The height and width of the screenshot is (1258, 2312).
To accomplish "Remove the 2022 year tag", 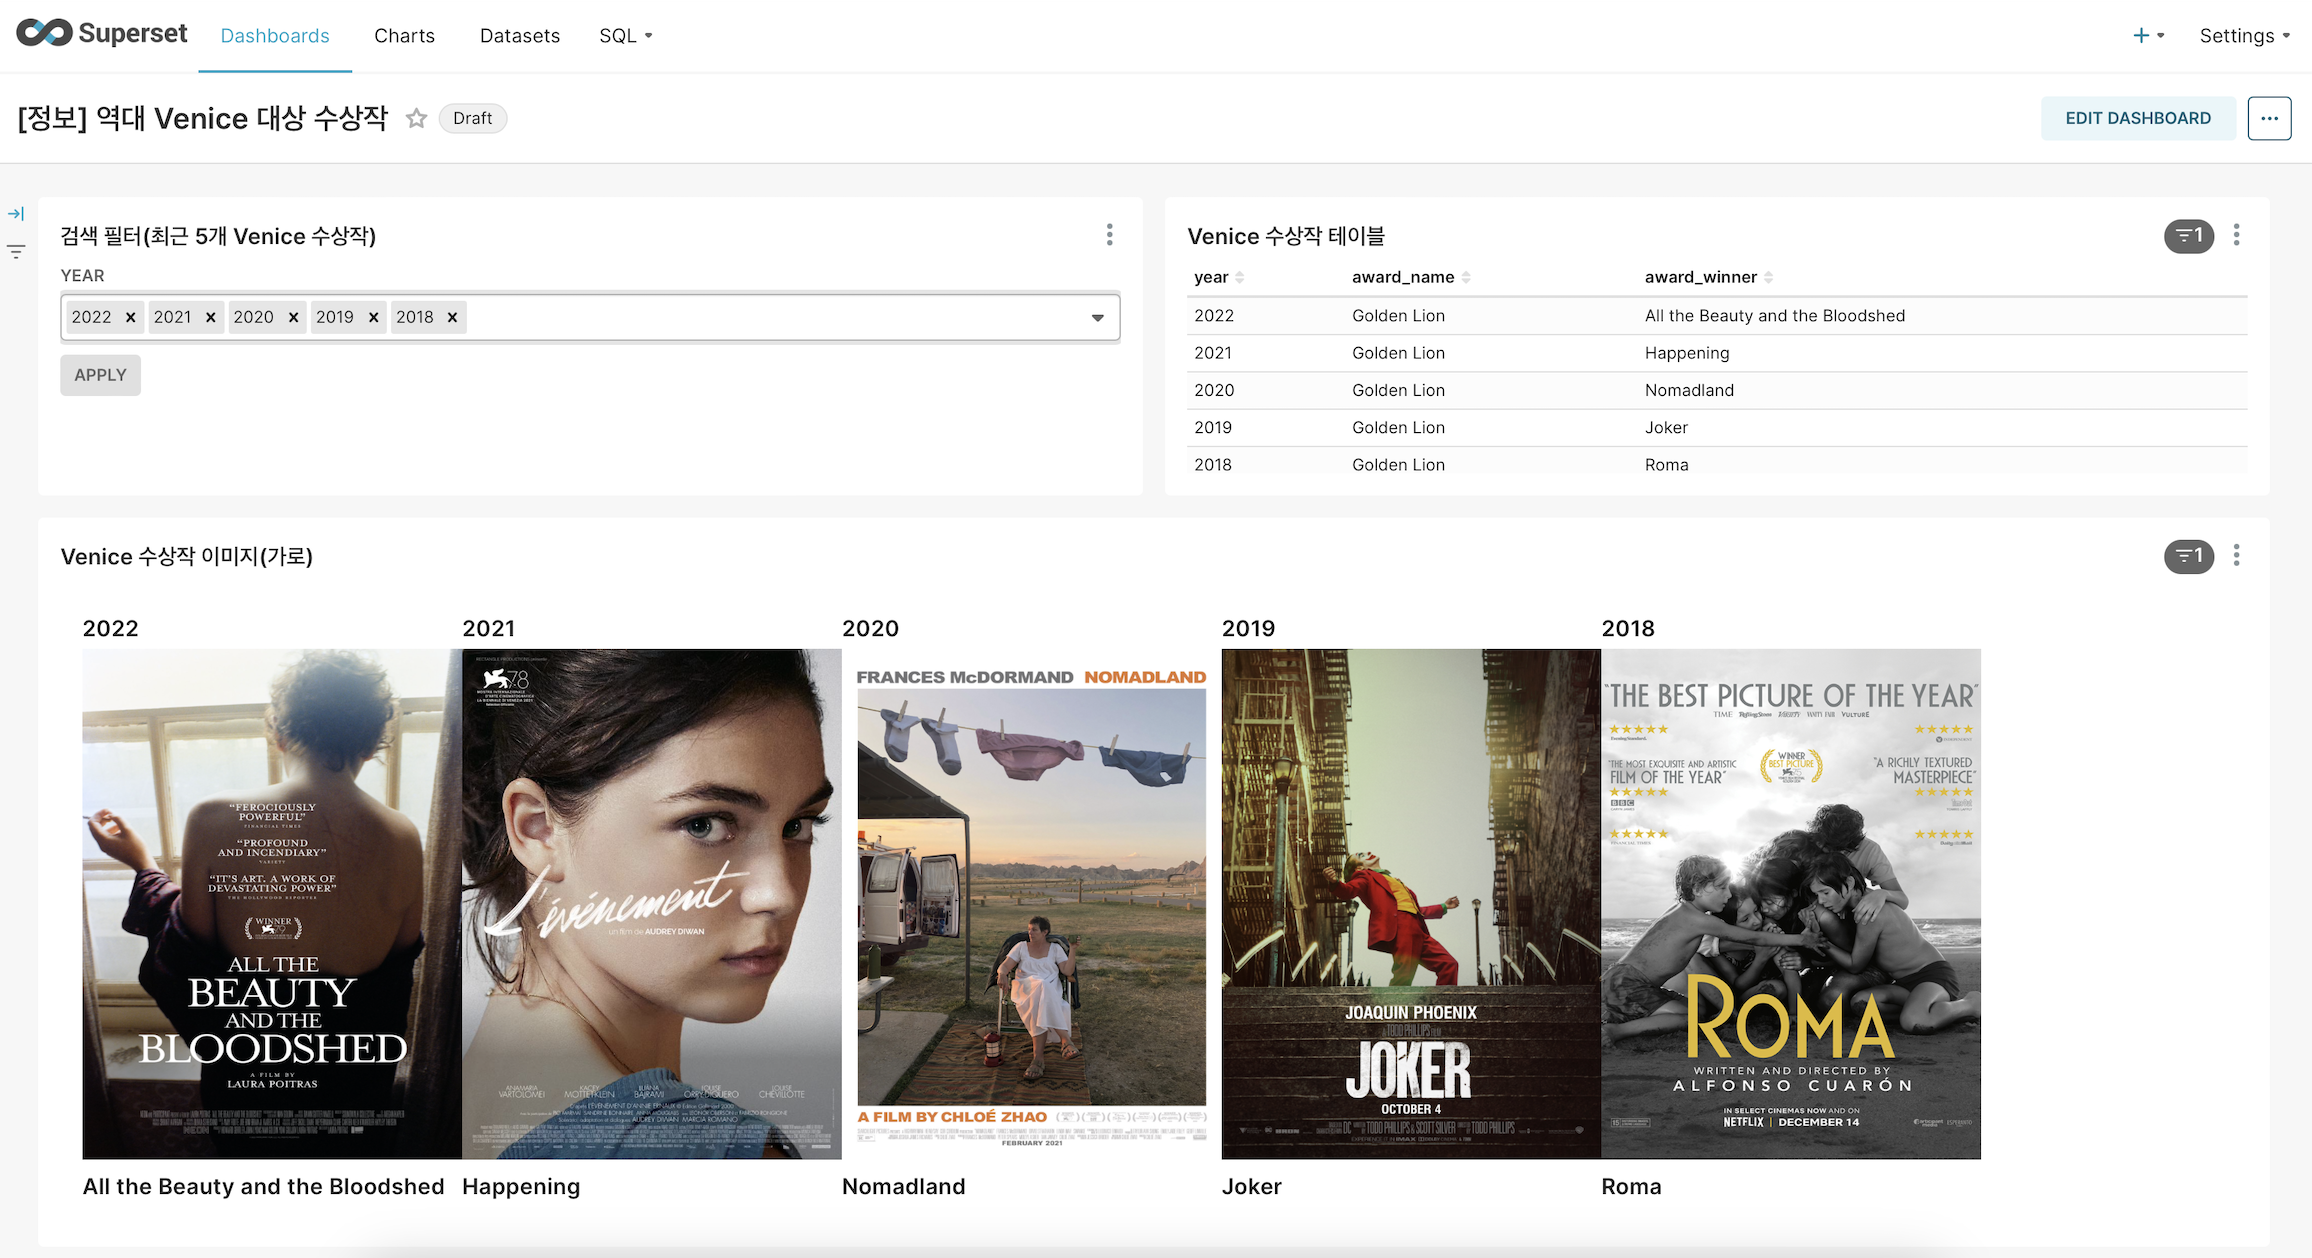I will tap(130, 317).
